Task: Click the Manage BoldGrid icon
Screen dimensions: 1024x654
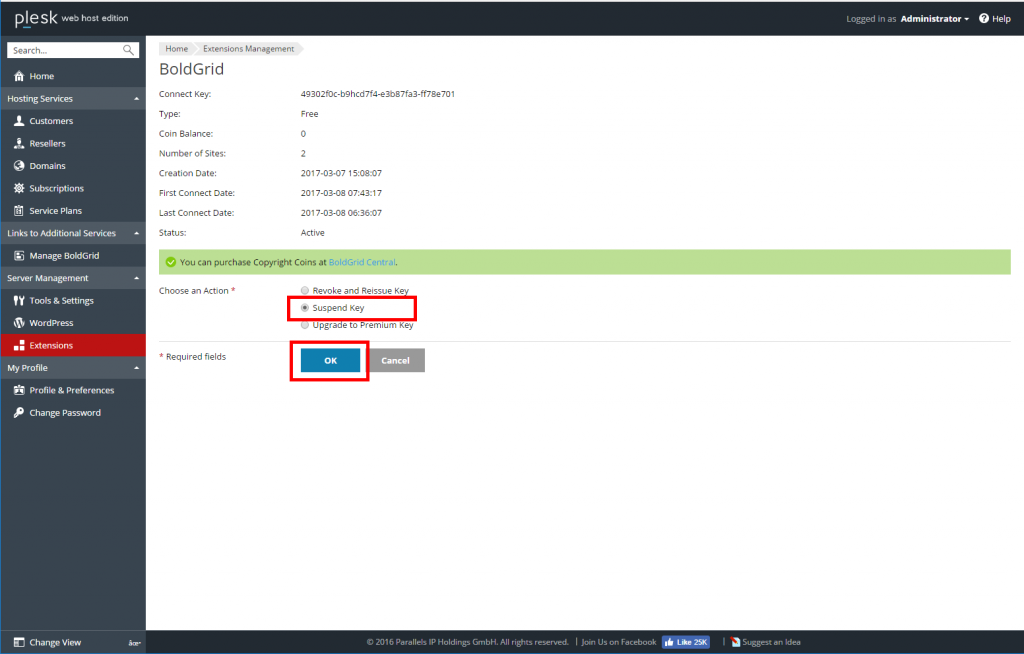Action: [x=19, y=255]
